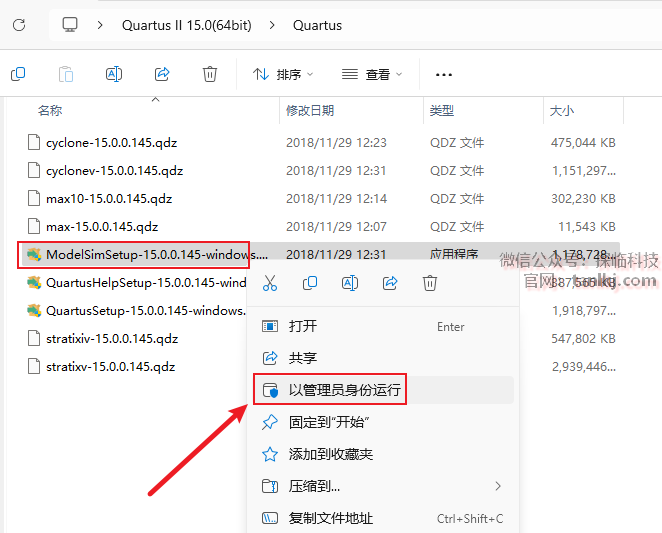Click the QuartusSetup installer icon

(34, 311)
